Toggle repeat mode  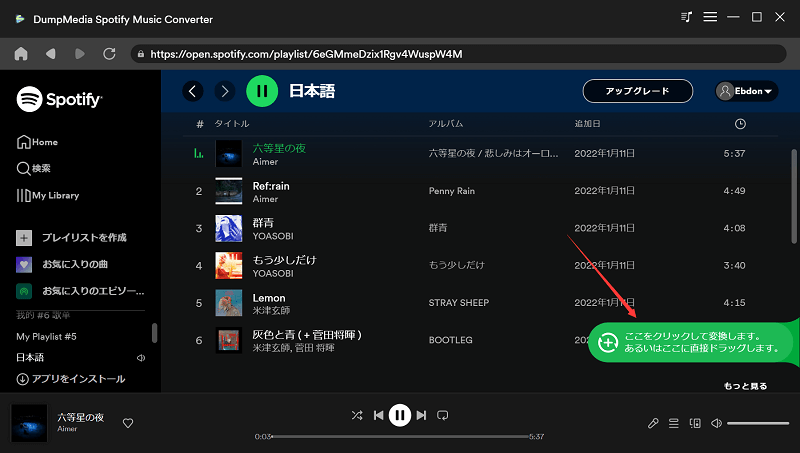[442, 415]
